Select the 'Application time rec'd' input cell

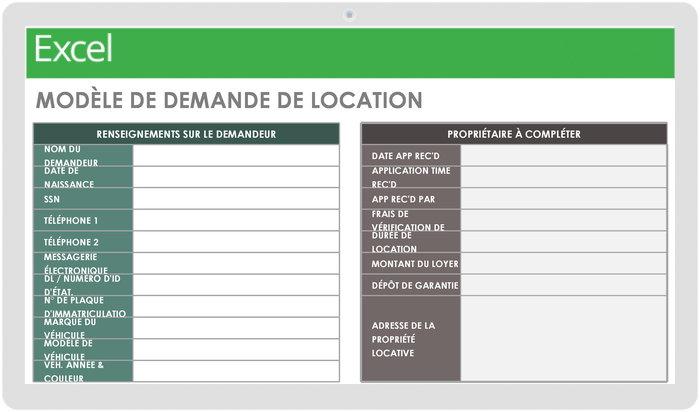(564, 177)
